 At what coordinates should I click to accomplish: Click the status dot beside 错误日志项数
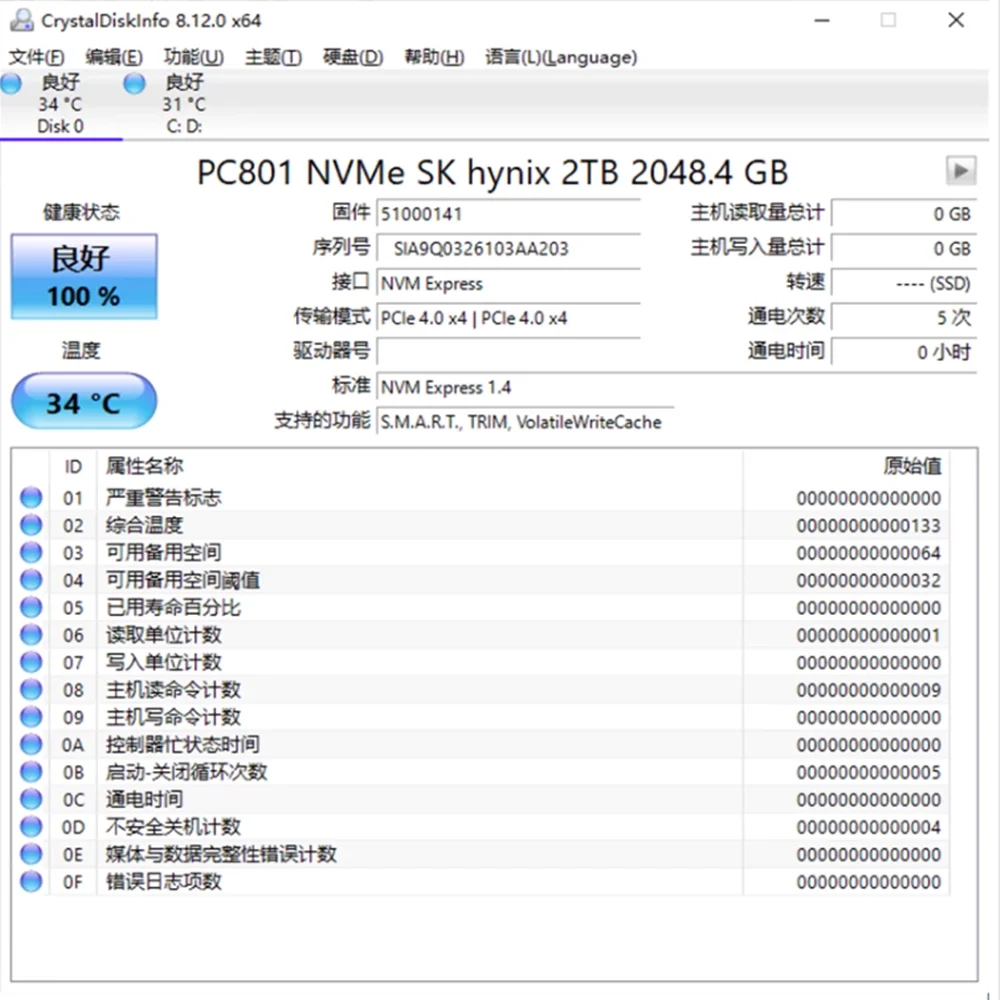click(x=30, y=882)
